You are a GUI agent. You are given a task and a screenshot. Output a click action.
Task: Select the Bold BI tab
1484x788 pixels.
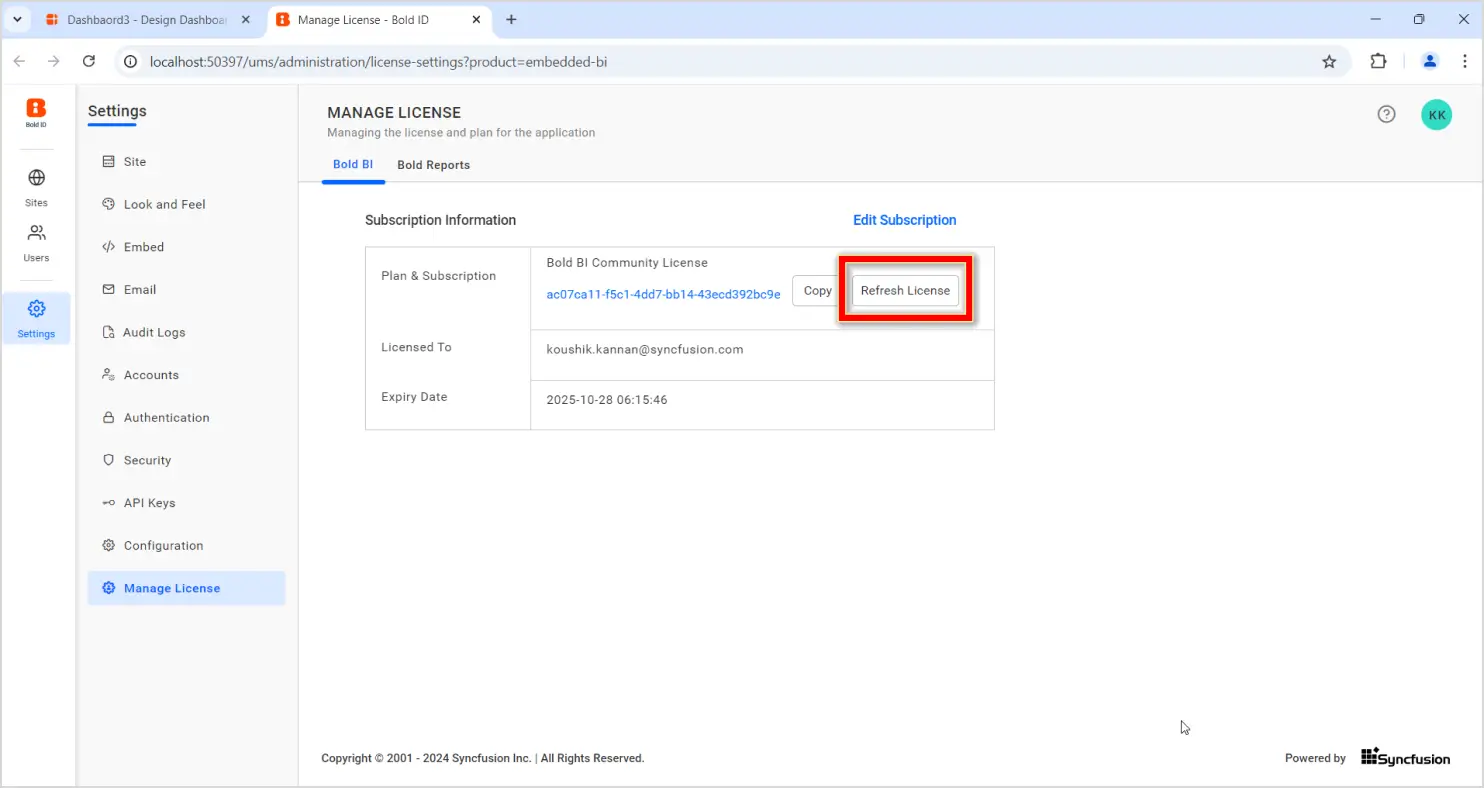[353, 165]
